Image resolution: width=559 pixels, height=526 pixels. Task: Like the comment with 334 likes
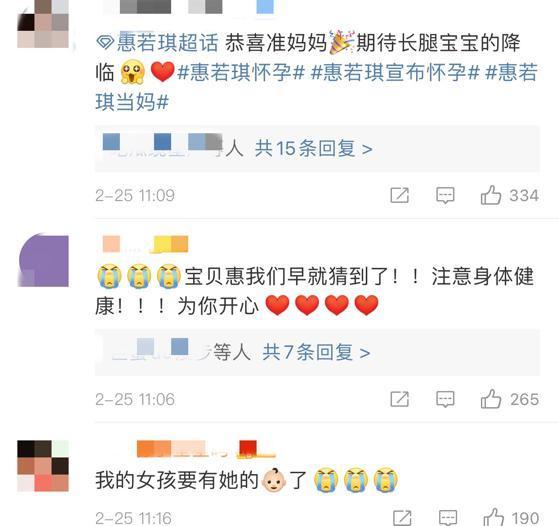[491, 195]
